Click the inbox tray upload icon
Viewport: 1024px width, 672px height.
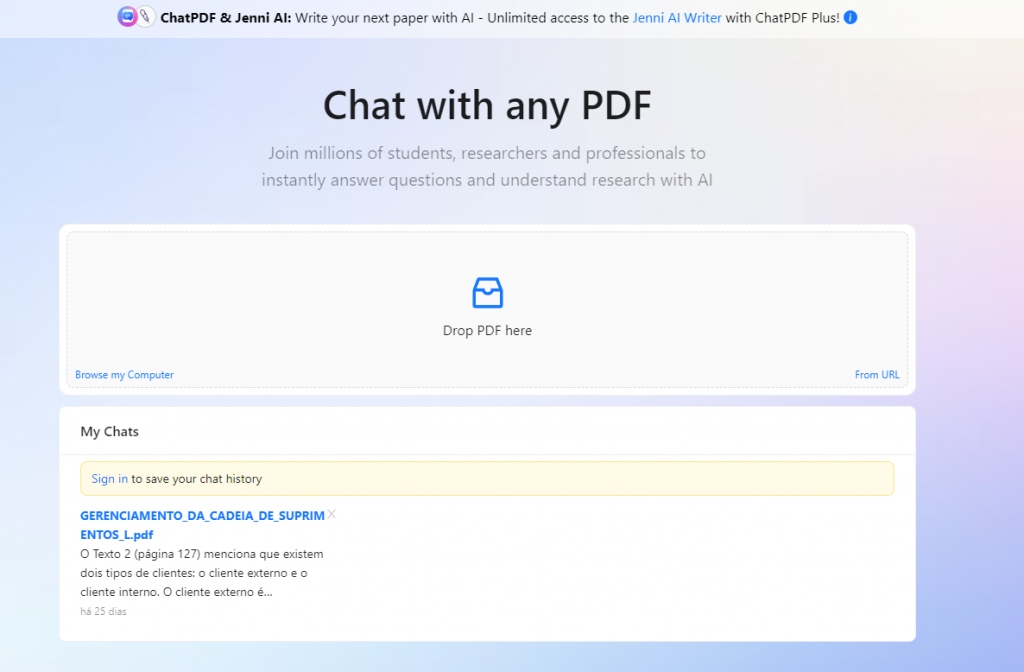487,293
